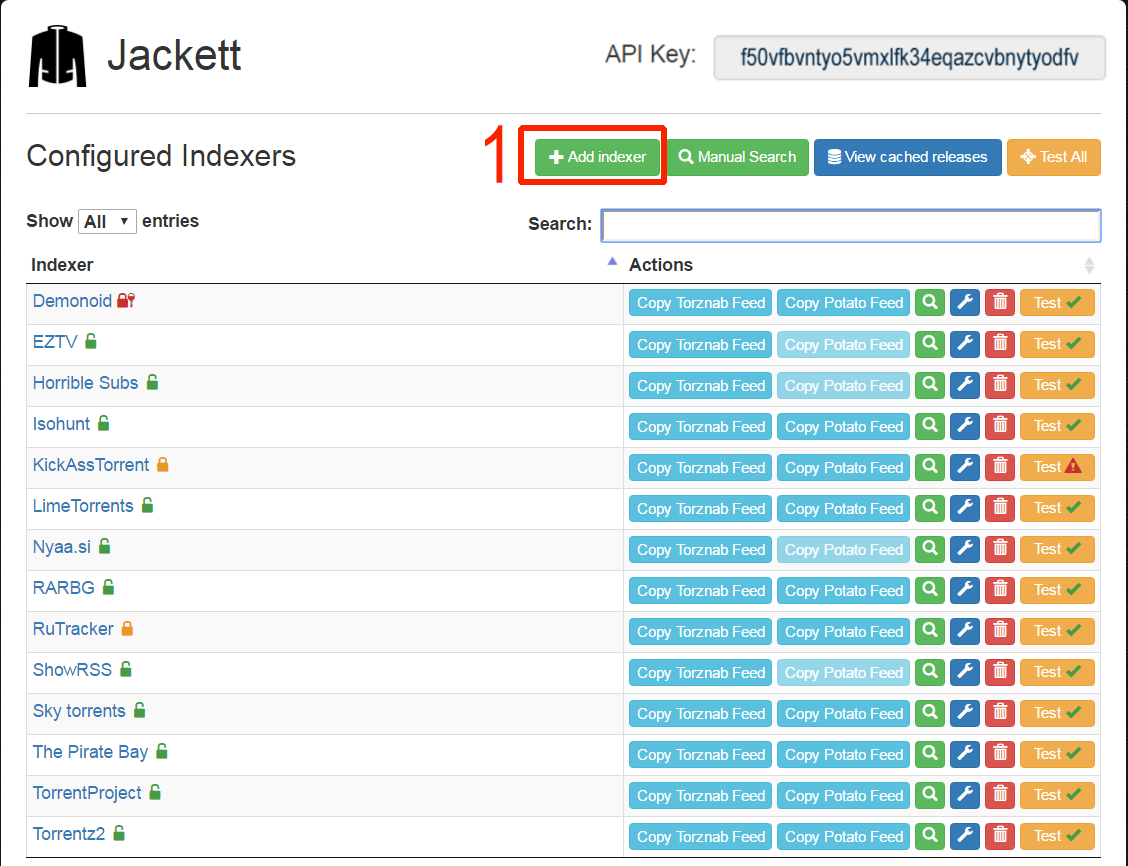Focus the Search input field

851,225
